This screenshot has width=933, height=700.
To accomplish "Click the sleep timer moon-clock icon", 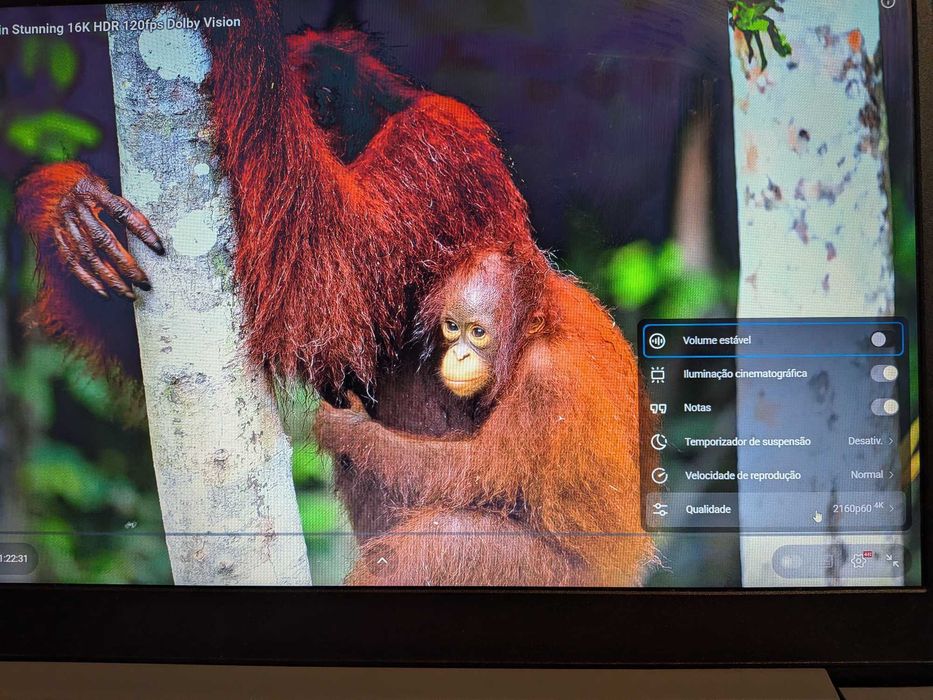I will point(659,442).
